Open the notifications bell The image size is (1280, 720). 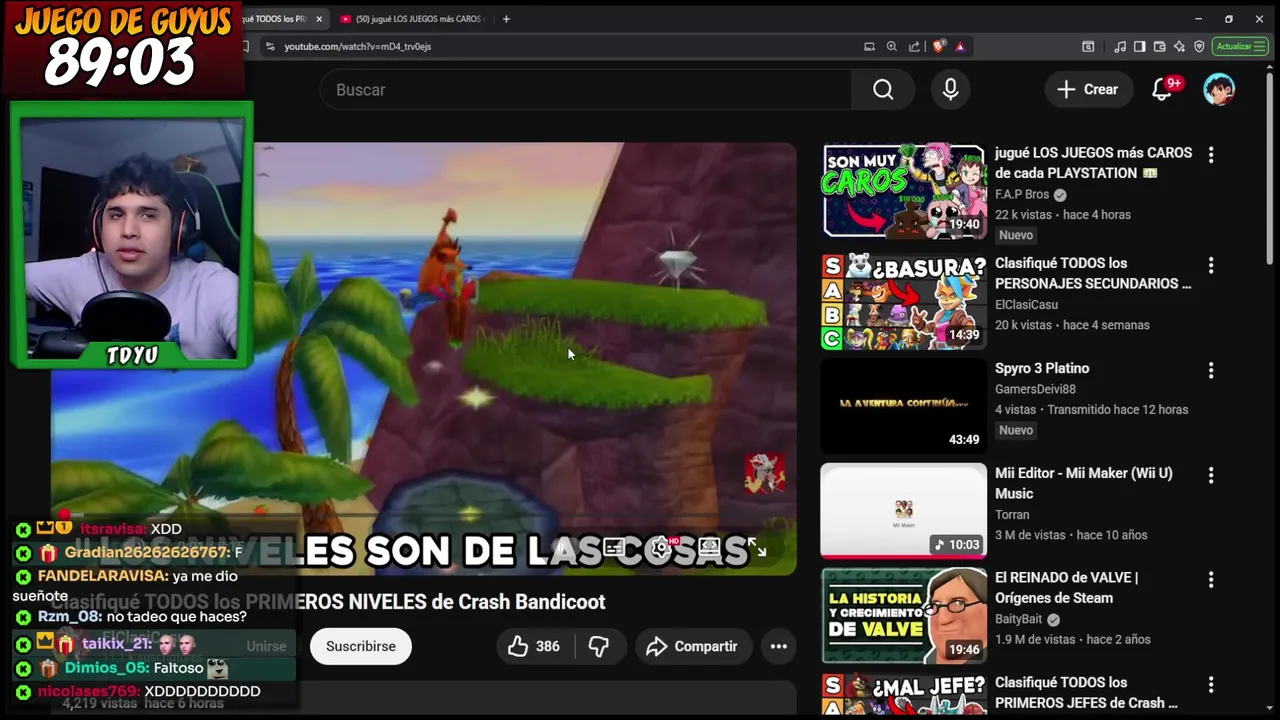coord(1161,90)
